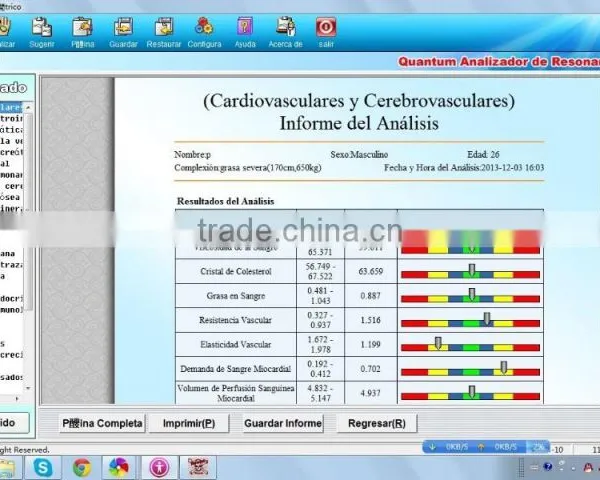Image resolution: width=600 pixels, height=480 pixels.
Task: Open the Configura settings icon
Action: [204, 27]
